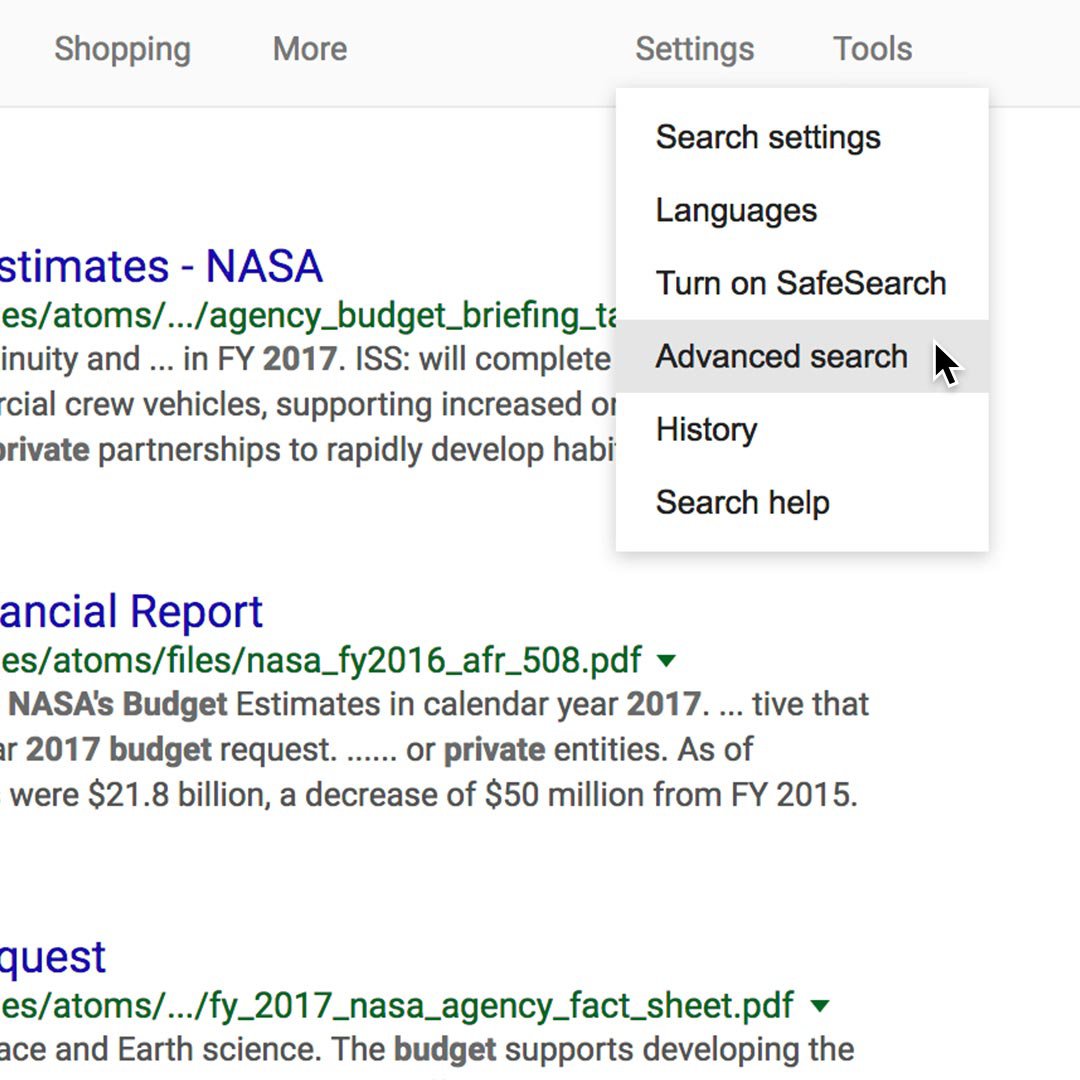Click the green arrow after nasa_fy2016_afr_508.pdf

tap(666, 661)
